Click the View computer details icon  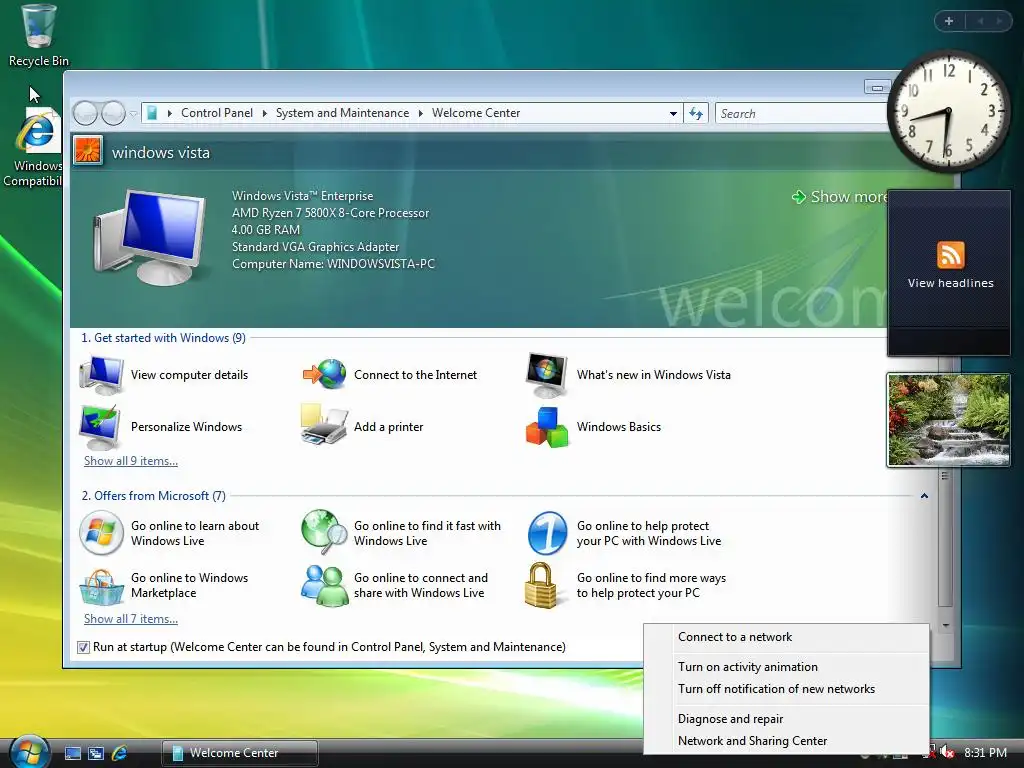[x=101, y=375]
